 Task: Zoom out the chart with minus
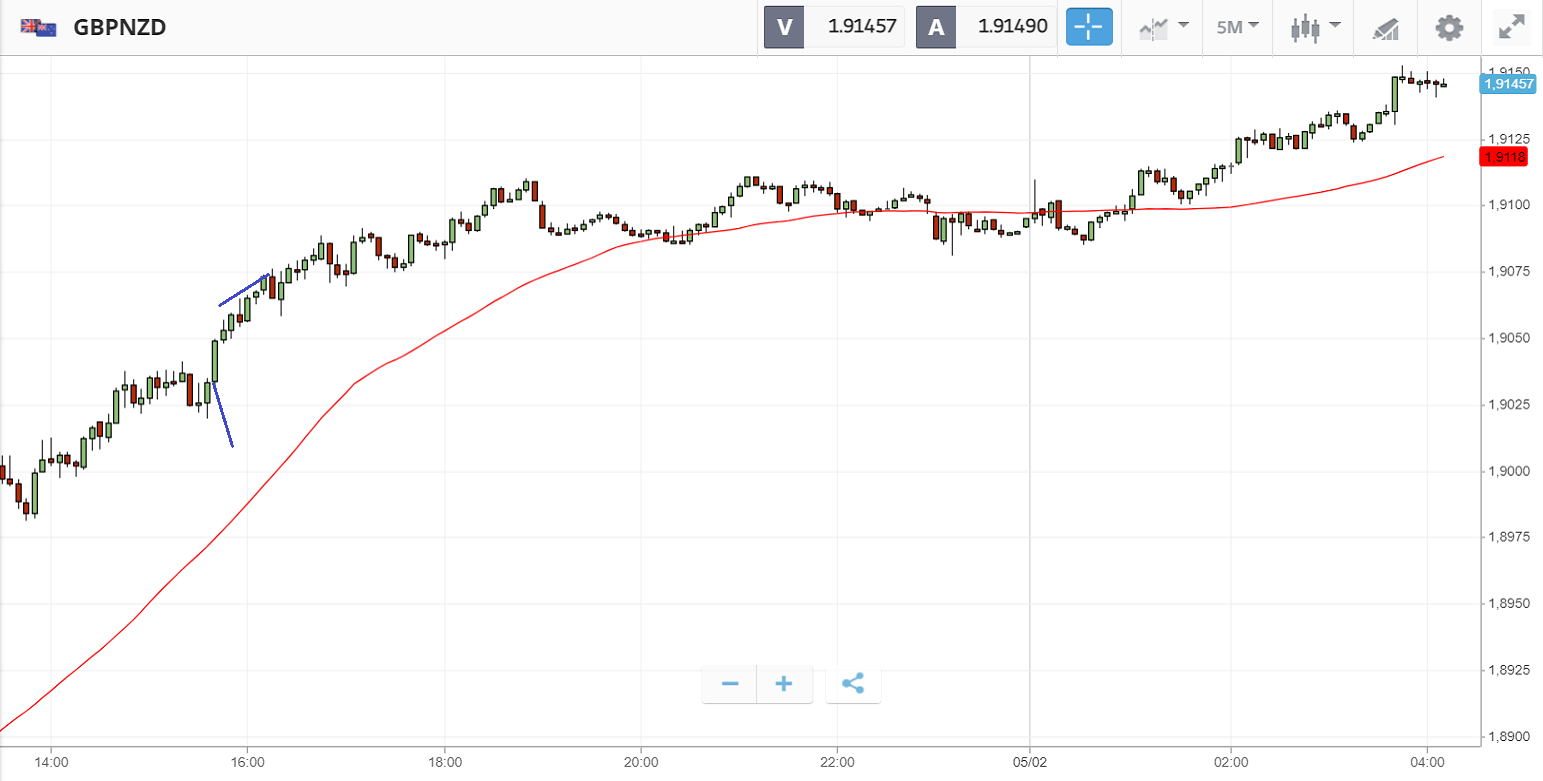pyautogui.click(x=730, y=684)
